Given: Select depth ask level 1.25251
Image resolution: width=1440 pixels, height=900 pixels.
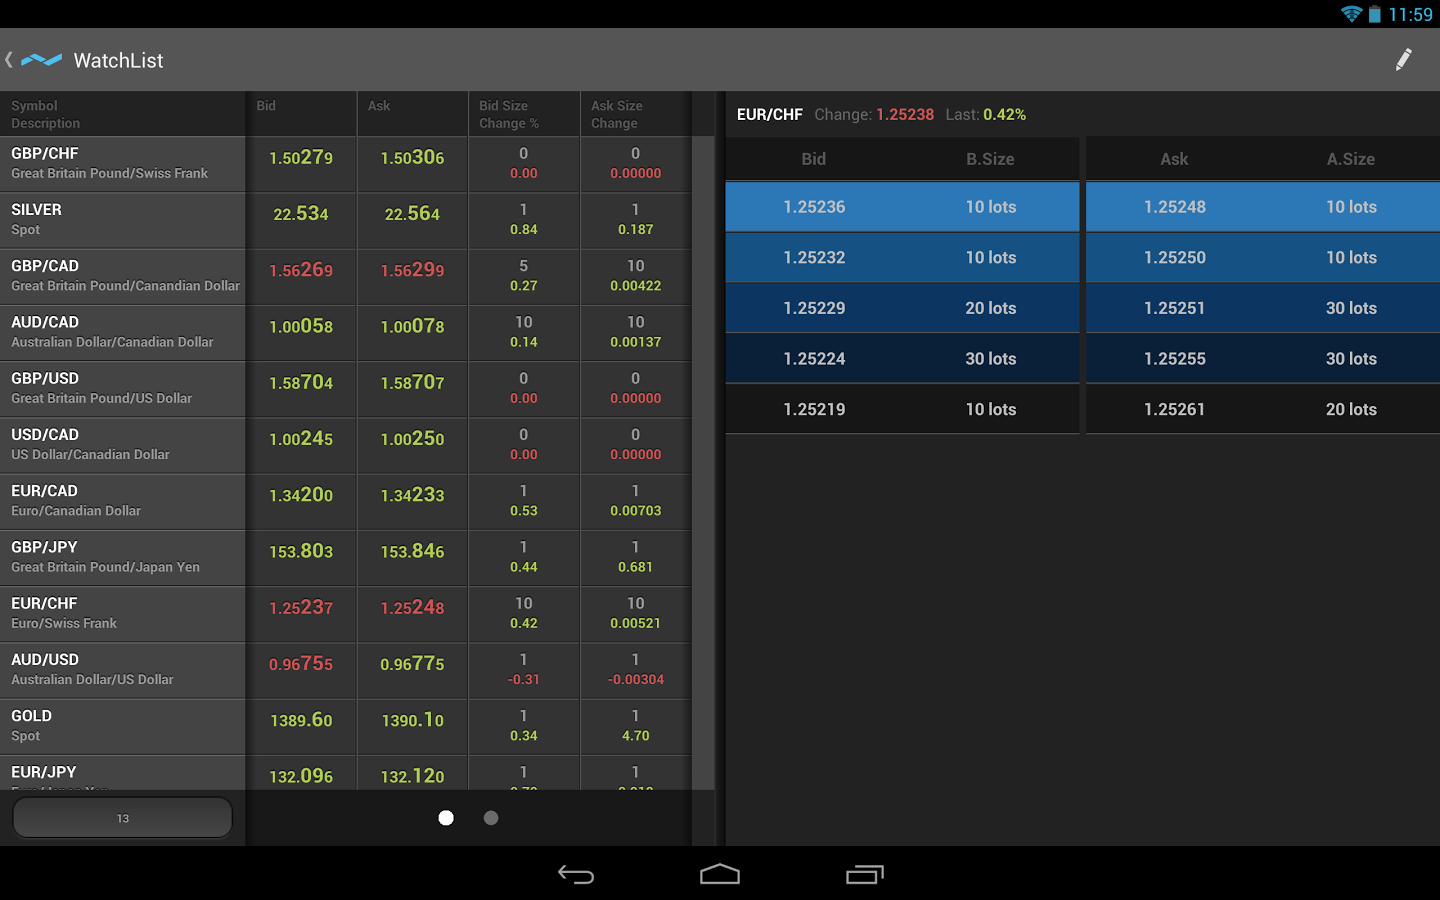Looking at the screenshot, I should coord(1263,308).
